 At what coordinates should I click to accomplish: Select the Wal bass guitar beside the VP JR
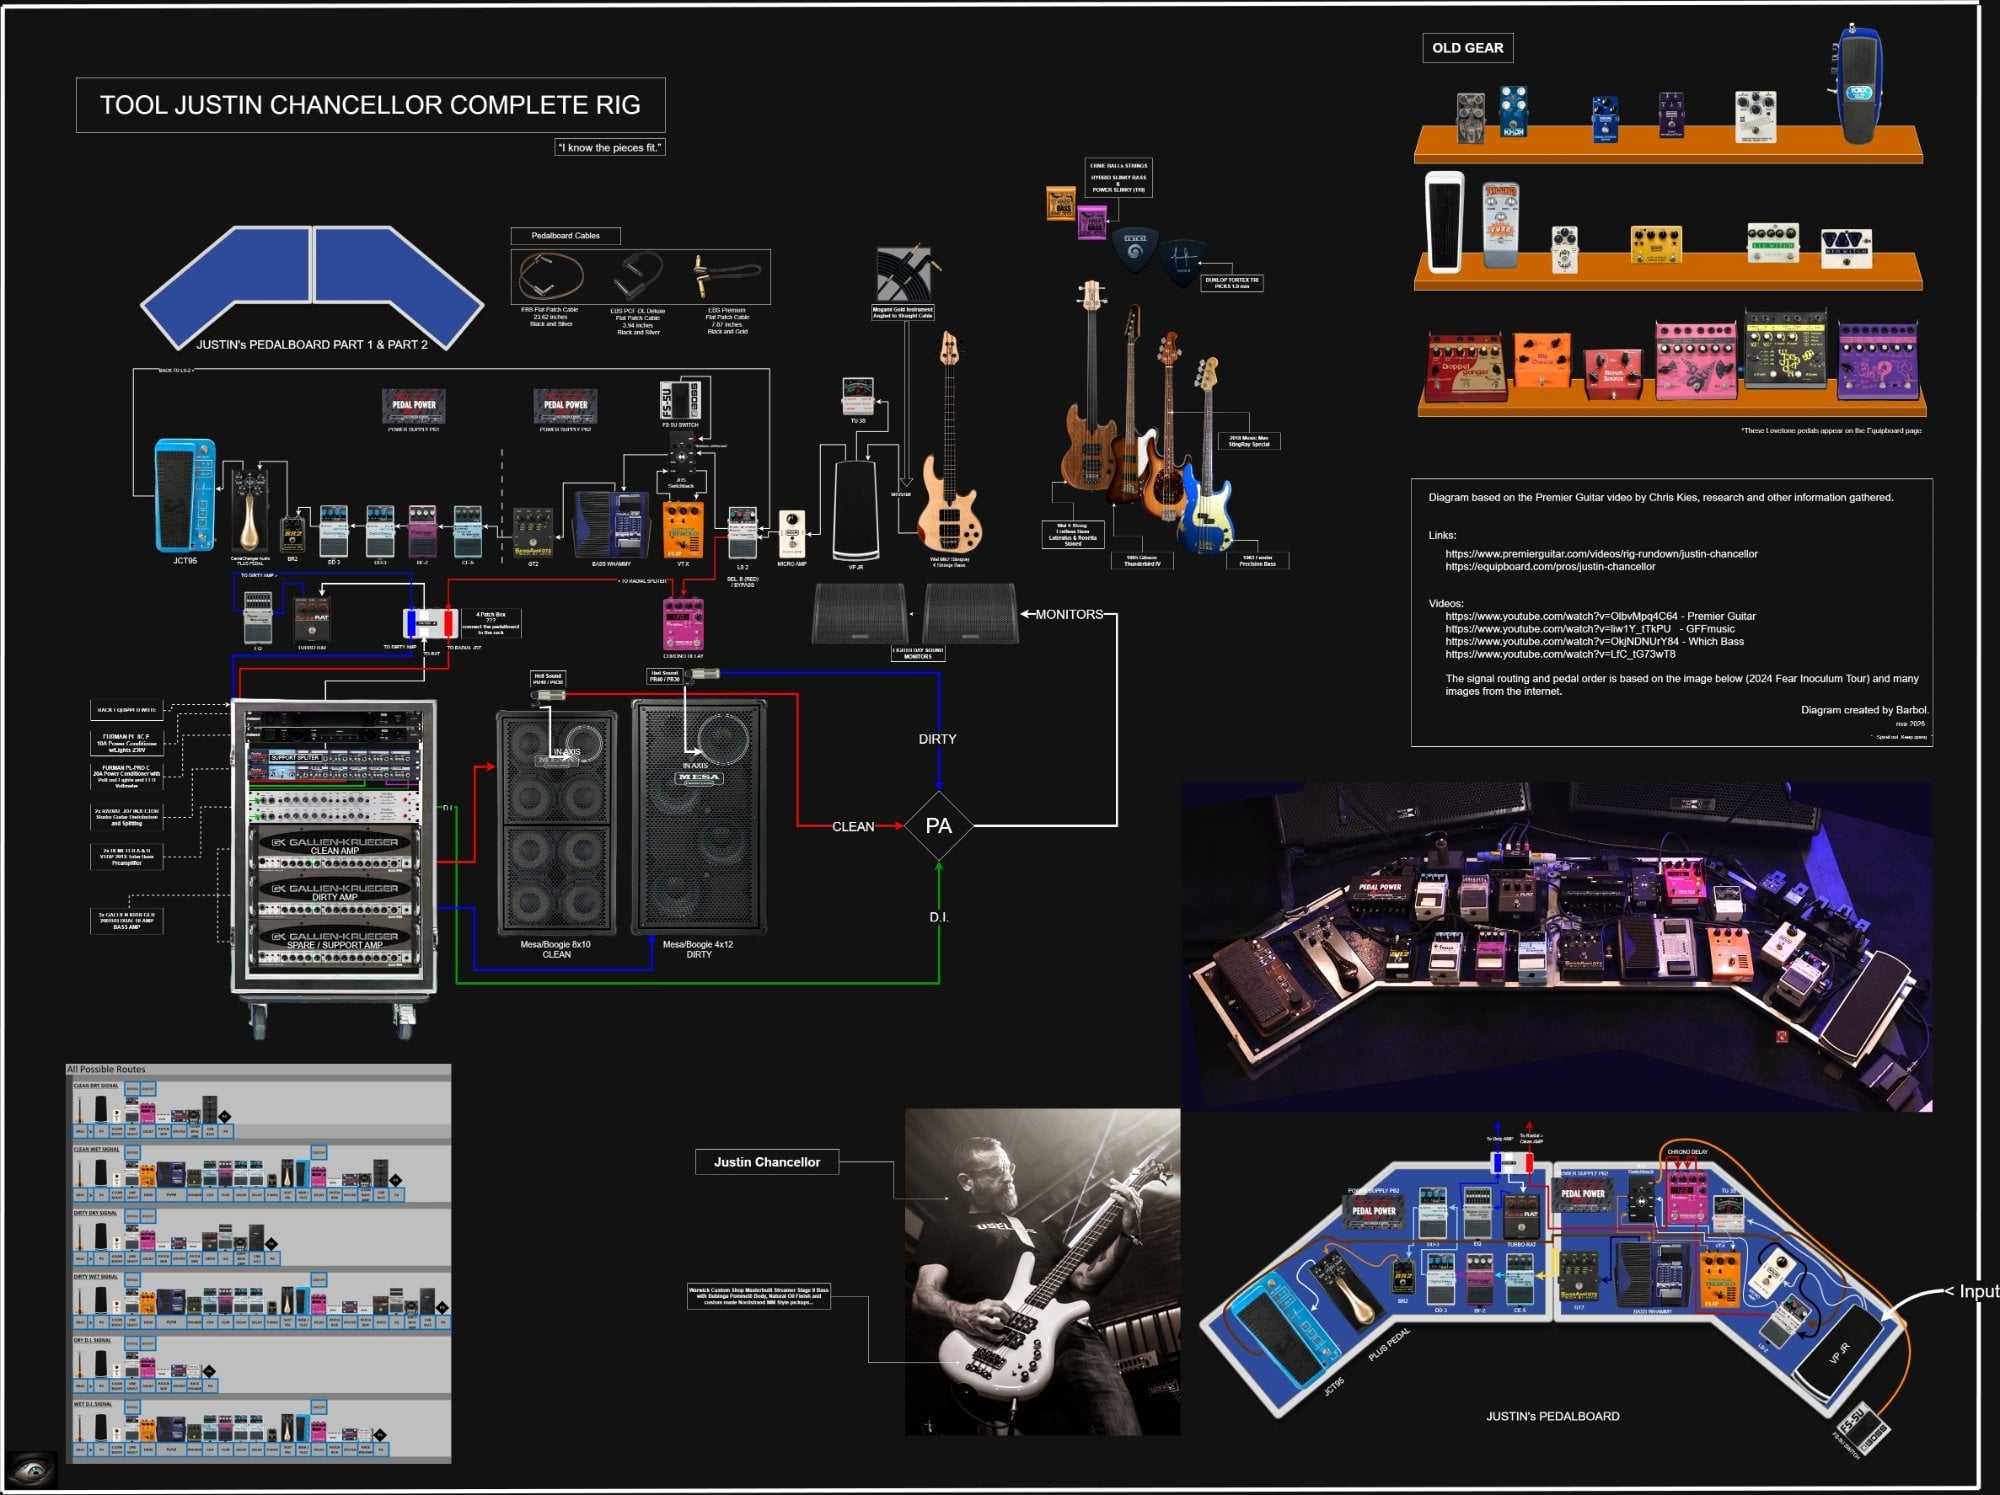[x=950, y=444]
